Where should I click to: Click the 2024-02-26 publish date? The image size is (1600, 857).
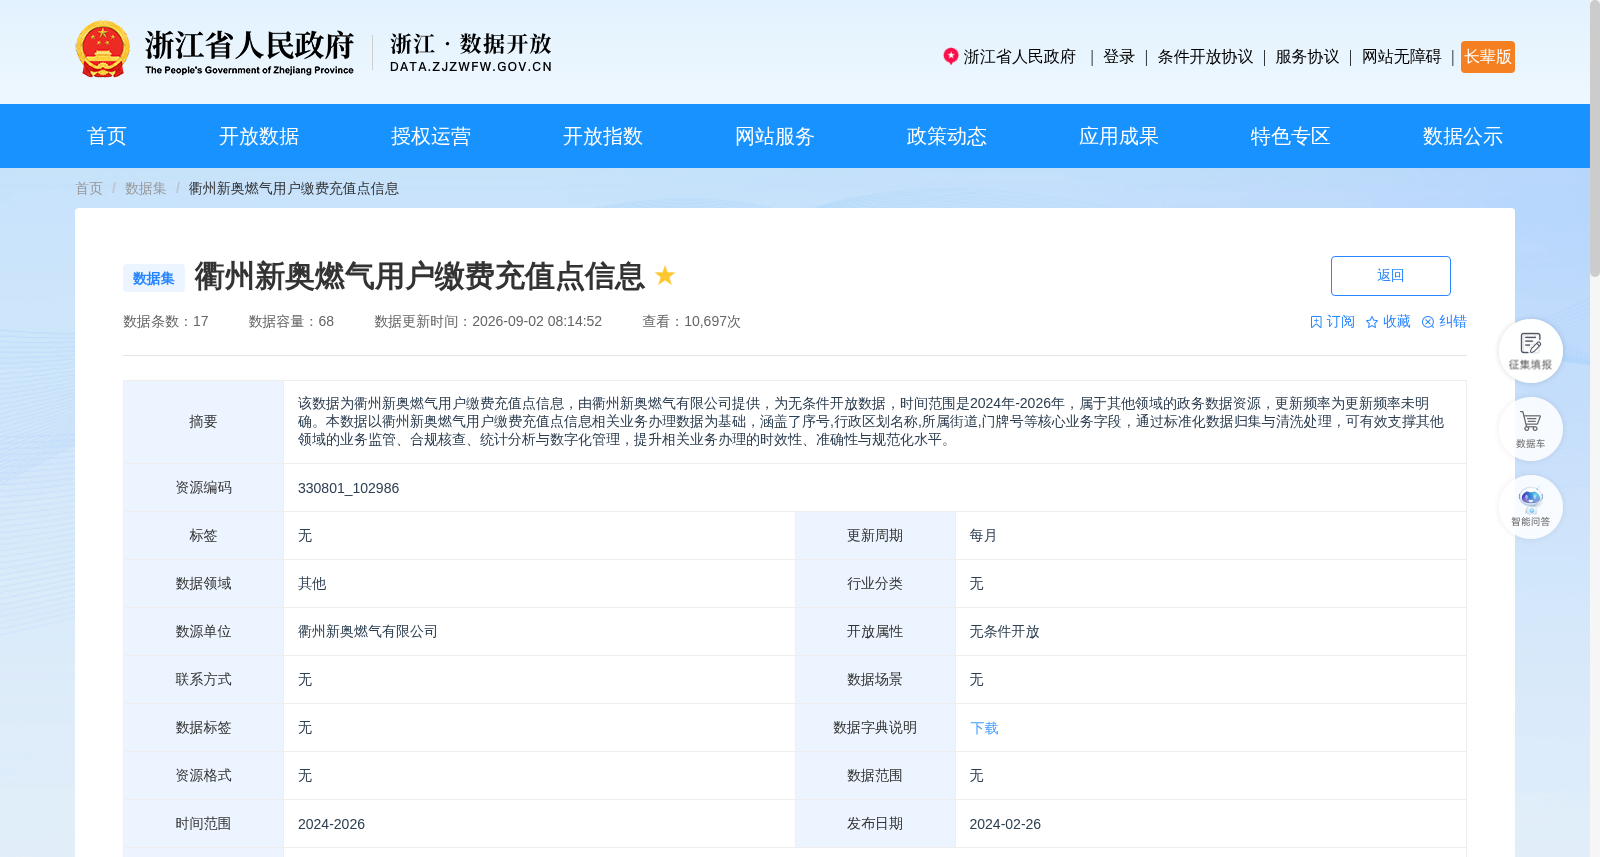point(1005,824)
